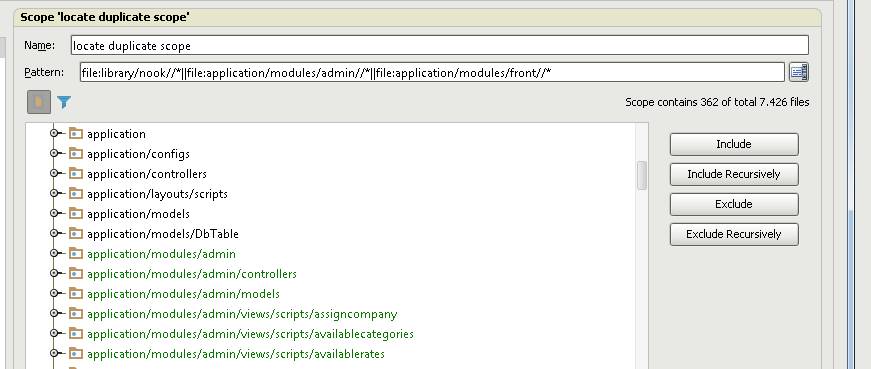Expand the application/layouts/scripts node
Screen dimensions: 871x369
click(54, 193)
